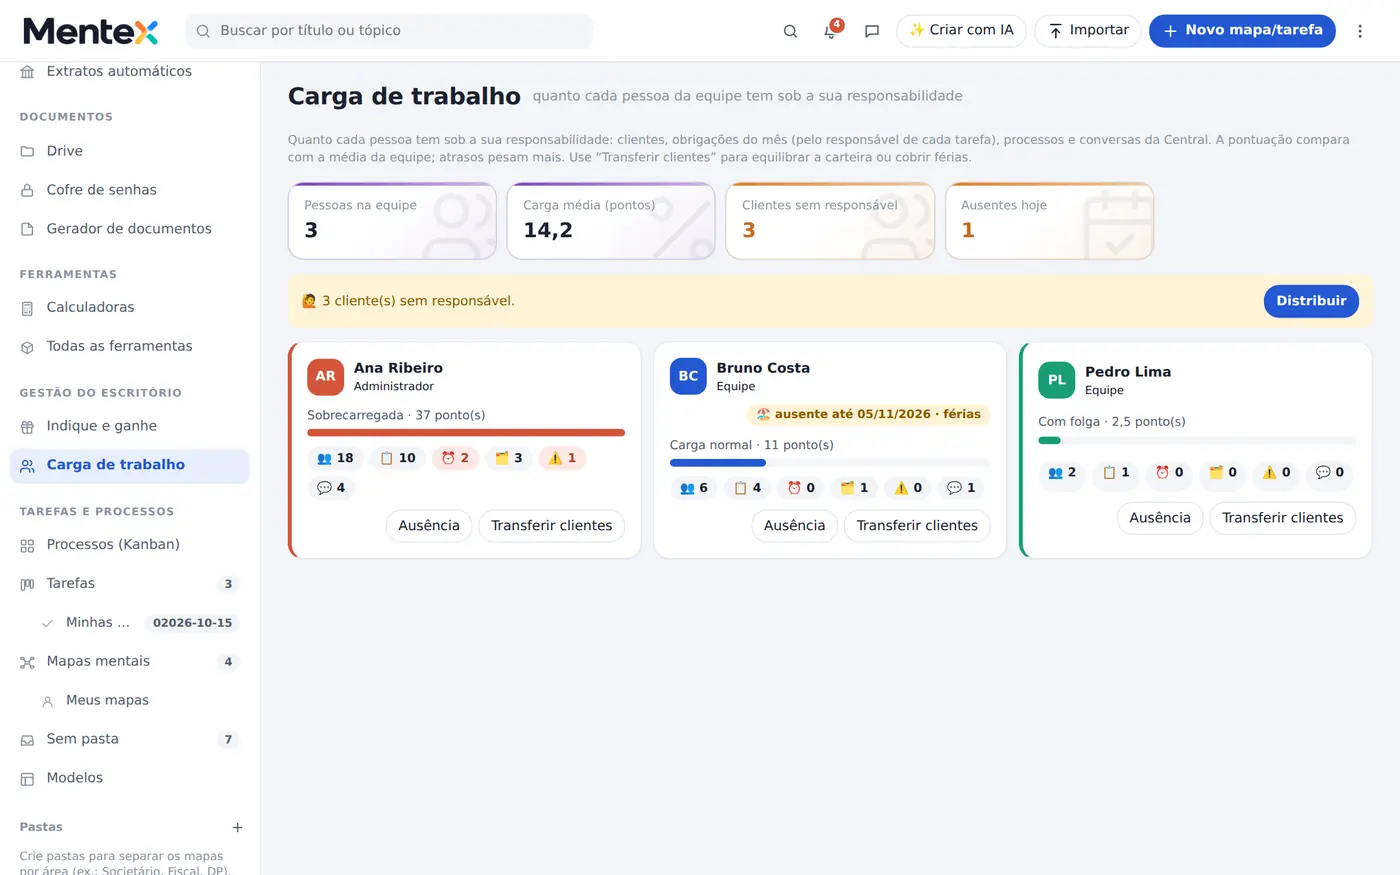Click Criar com IA button
This screenshot has height=875, width=1400.
coord(961,31)
